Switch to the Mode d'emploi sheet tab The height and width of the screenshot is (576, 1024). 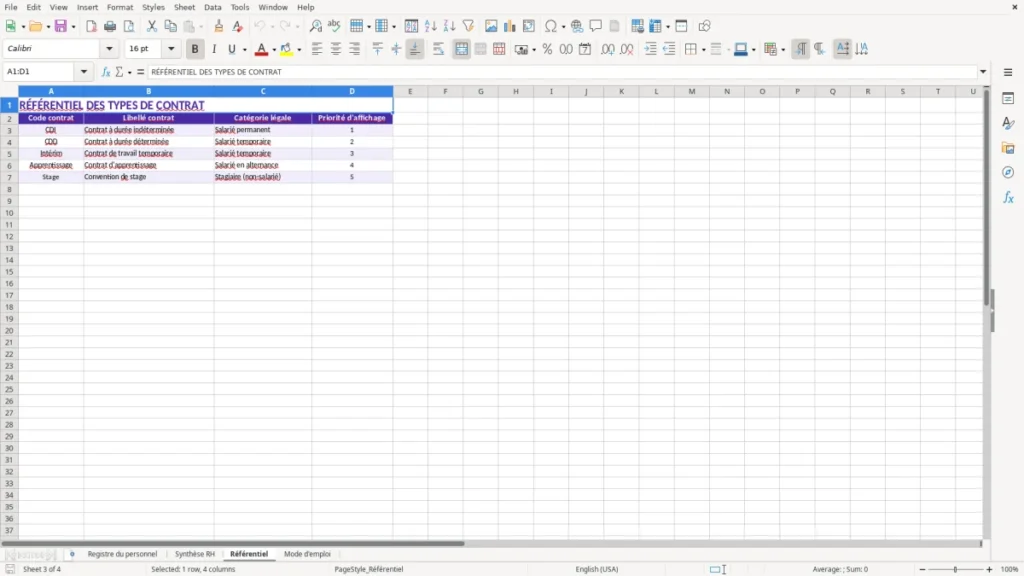(x=307, y=554)
